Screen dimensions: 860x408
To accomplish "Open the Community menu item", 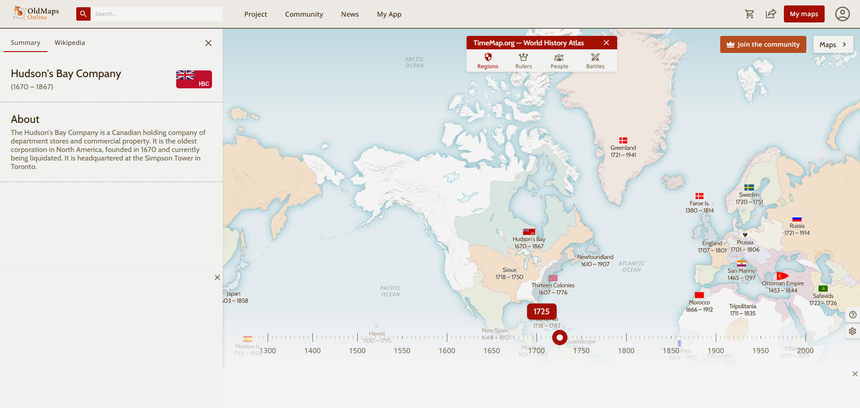I will pyautogui.click(x=304, y=14).
